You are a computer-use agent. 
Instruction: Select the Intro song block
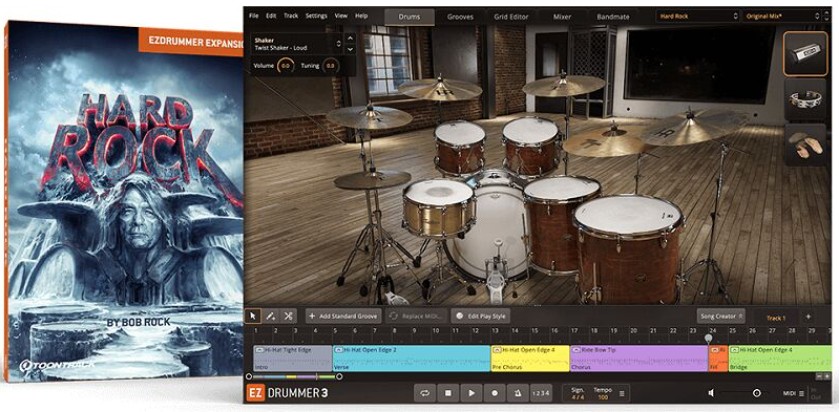coord(293,358)
